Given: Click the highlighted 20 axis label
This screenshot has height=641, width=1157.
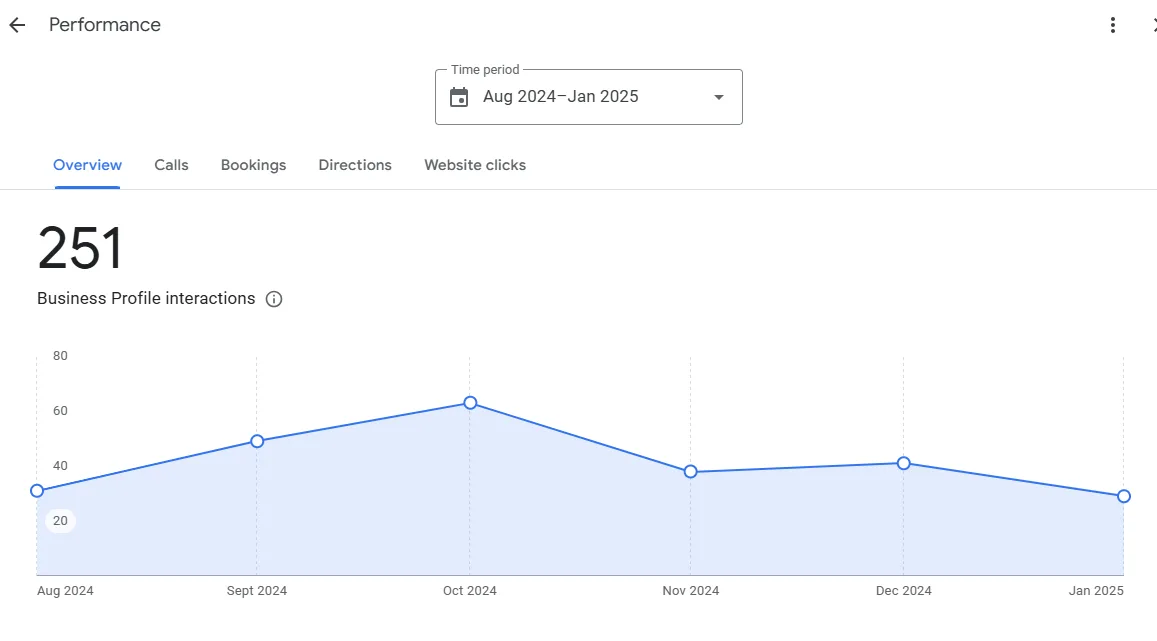Looking at the screenshot, I should click(61, 521).
